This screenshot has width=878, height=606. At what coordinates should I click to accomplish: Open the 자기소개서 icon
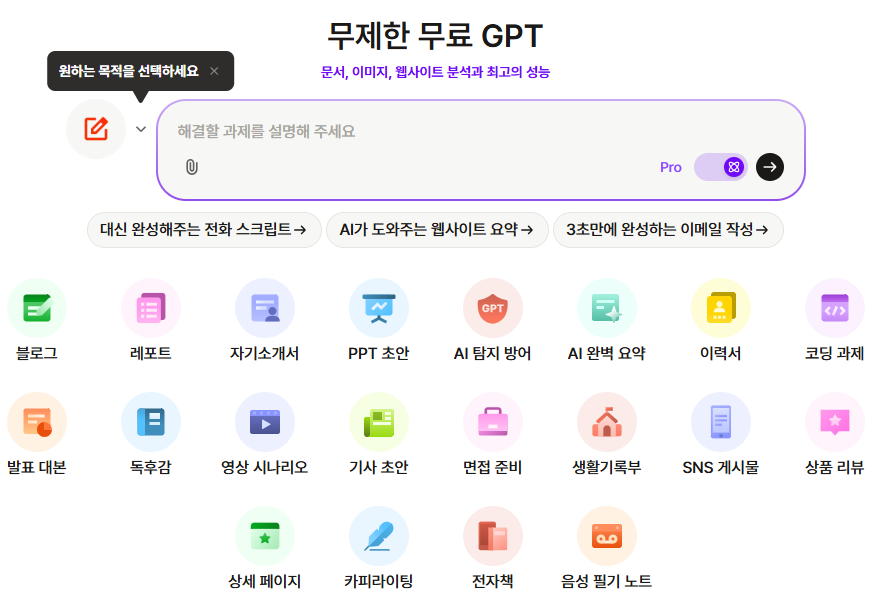[265, 308]
